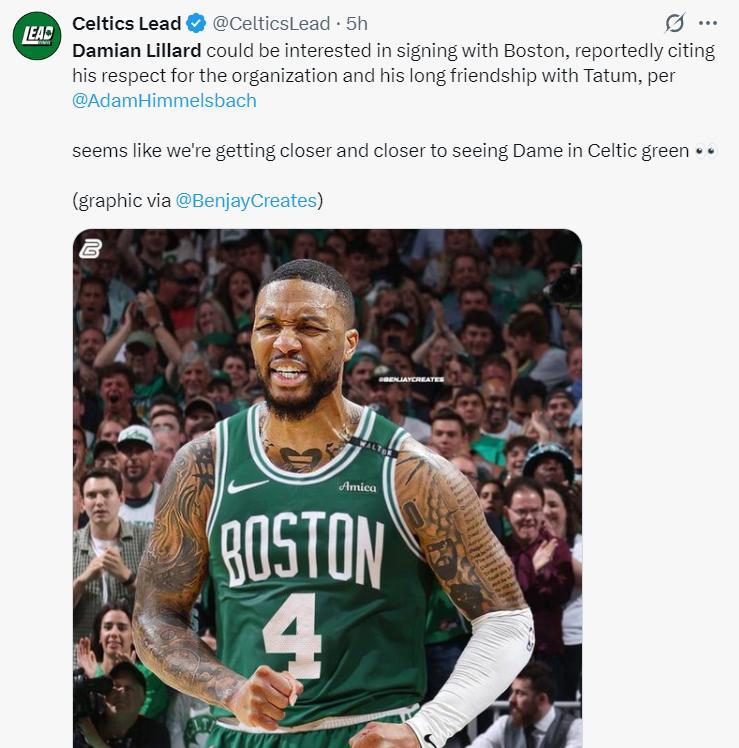Click the BOSTON lettering on the jersey
Image resolution: width=739 pixels, height=748 pixels.
point(301,548)
